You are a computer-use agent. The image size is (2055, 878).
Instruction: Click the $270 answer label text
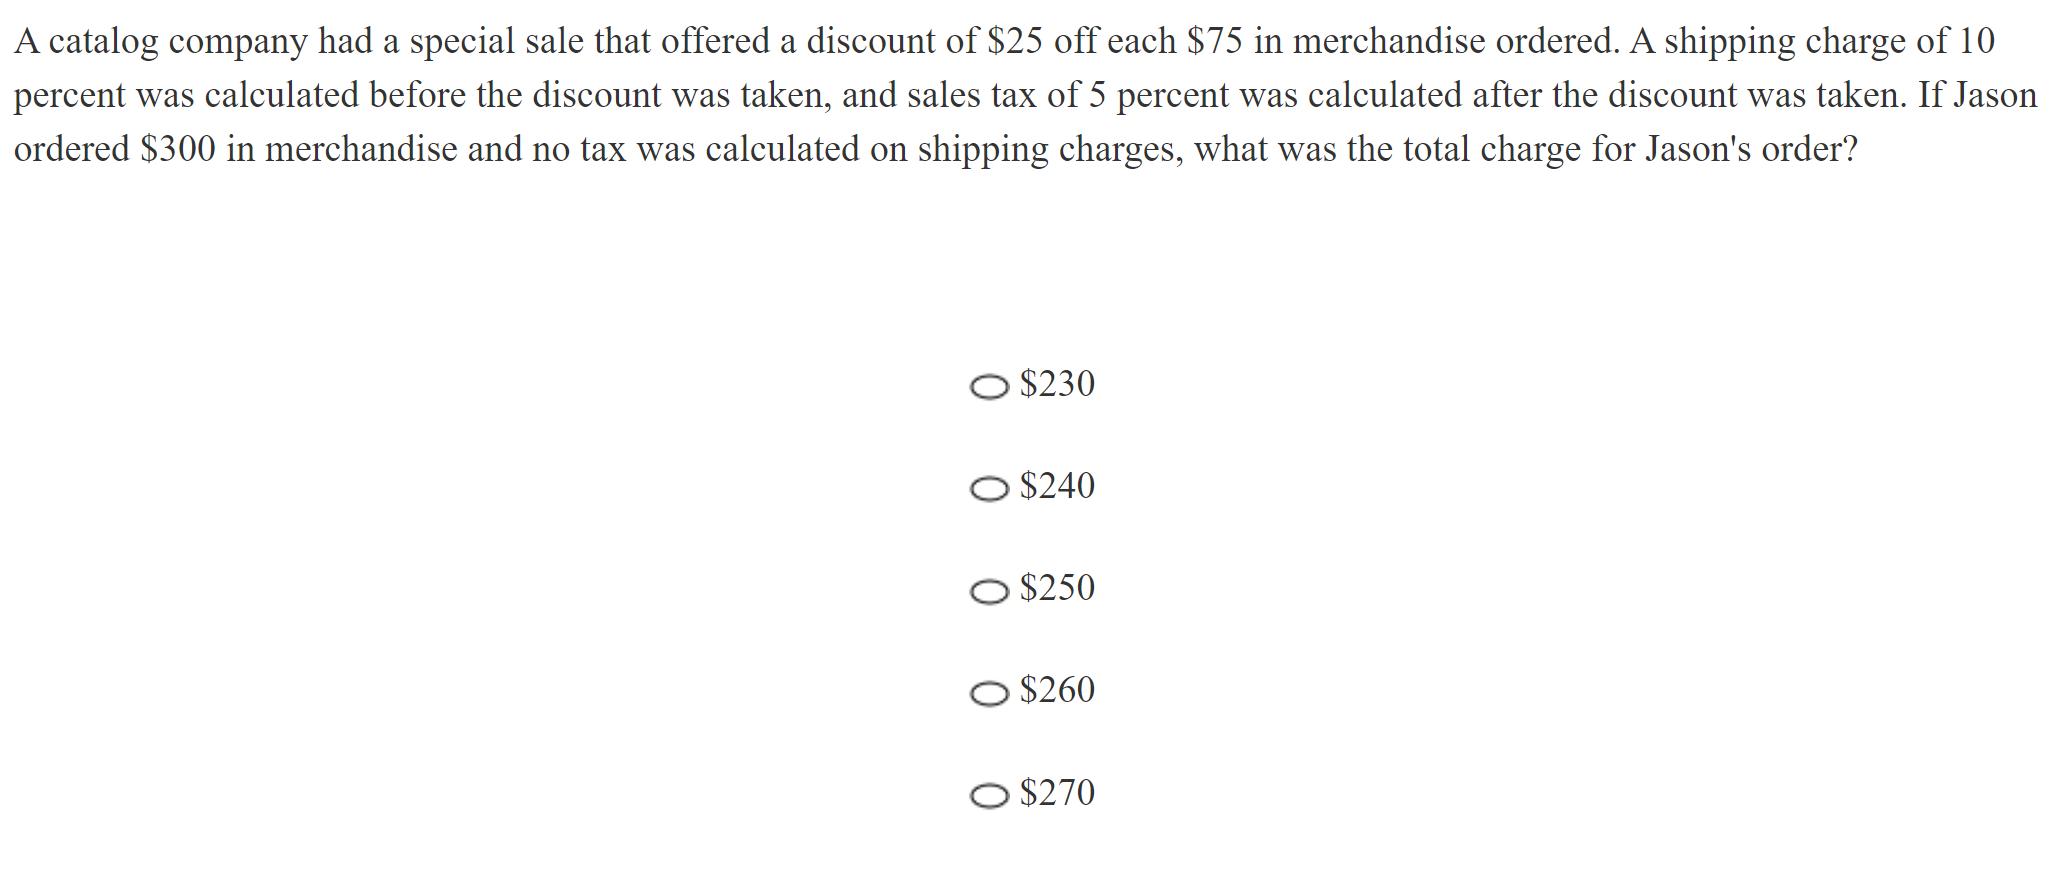[x=1057, y=794]
